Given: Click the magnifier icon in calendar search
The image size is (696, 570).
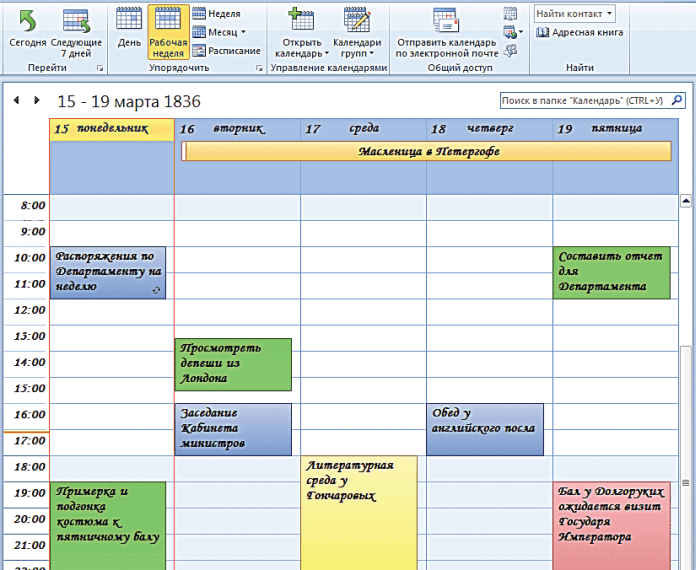Looking at the screenshot, I should point(677,101).
